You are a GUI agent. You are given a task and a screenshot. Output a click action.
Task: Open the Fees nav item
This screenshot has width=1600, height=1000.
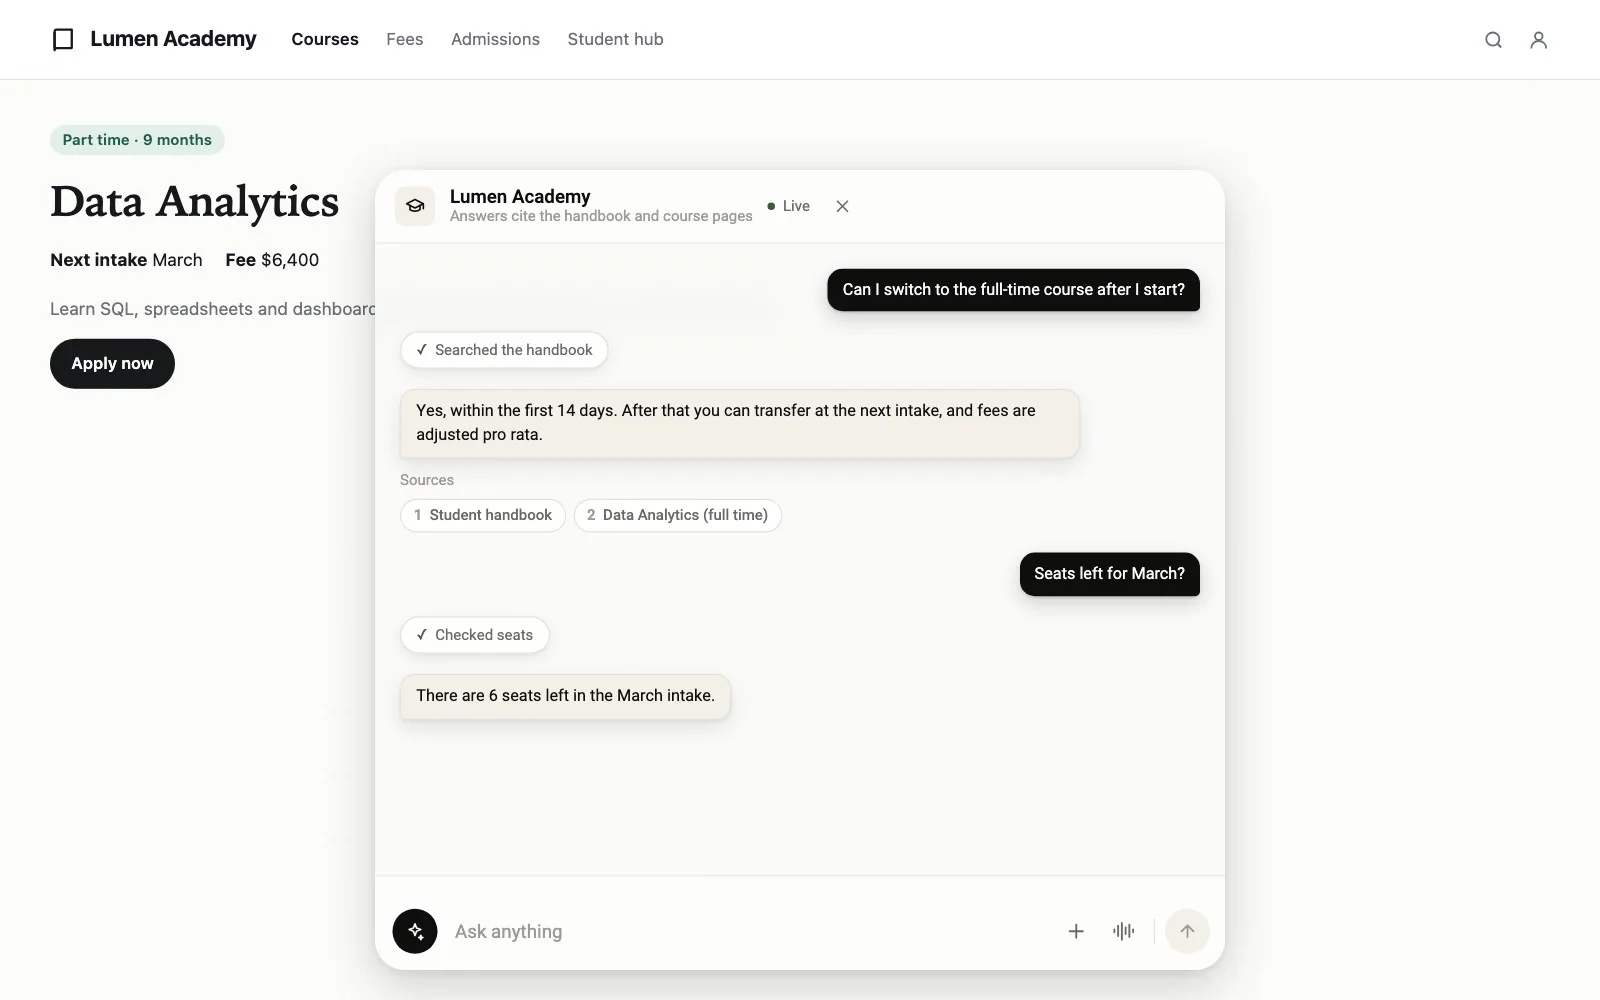[405, 39]
